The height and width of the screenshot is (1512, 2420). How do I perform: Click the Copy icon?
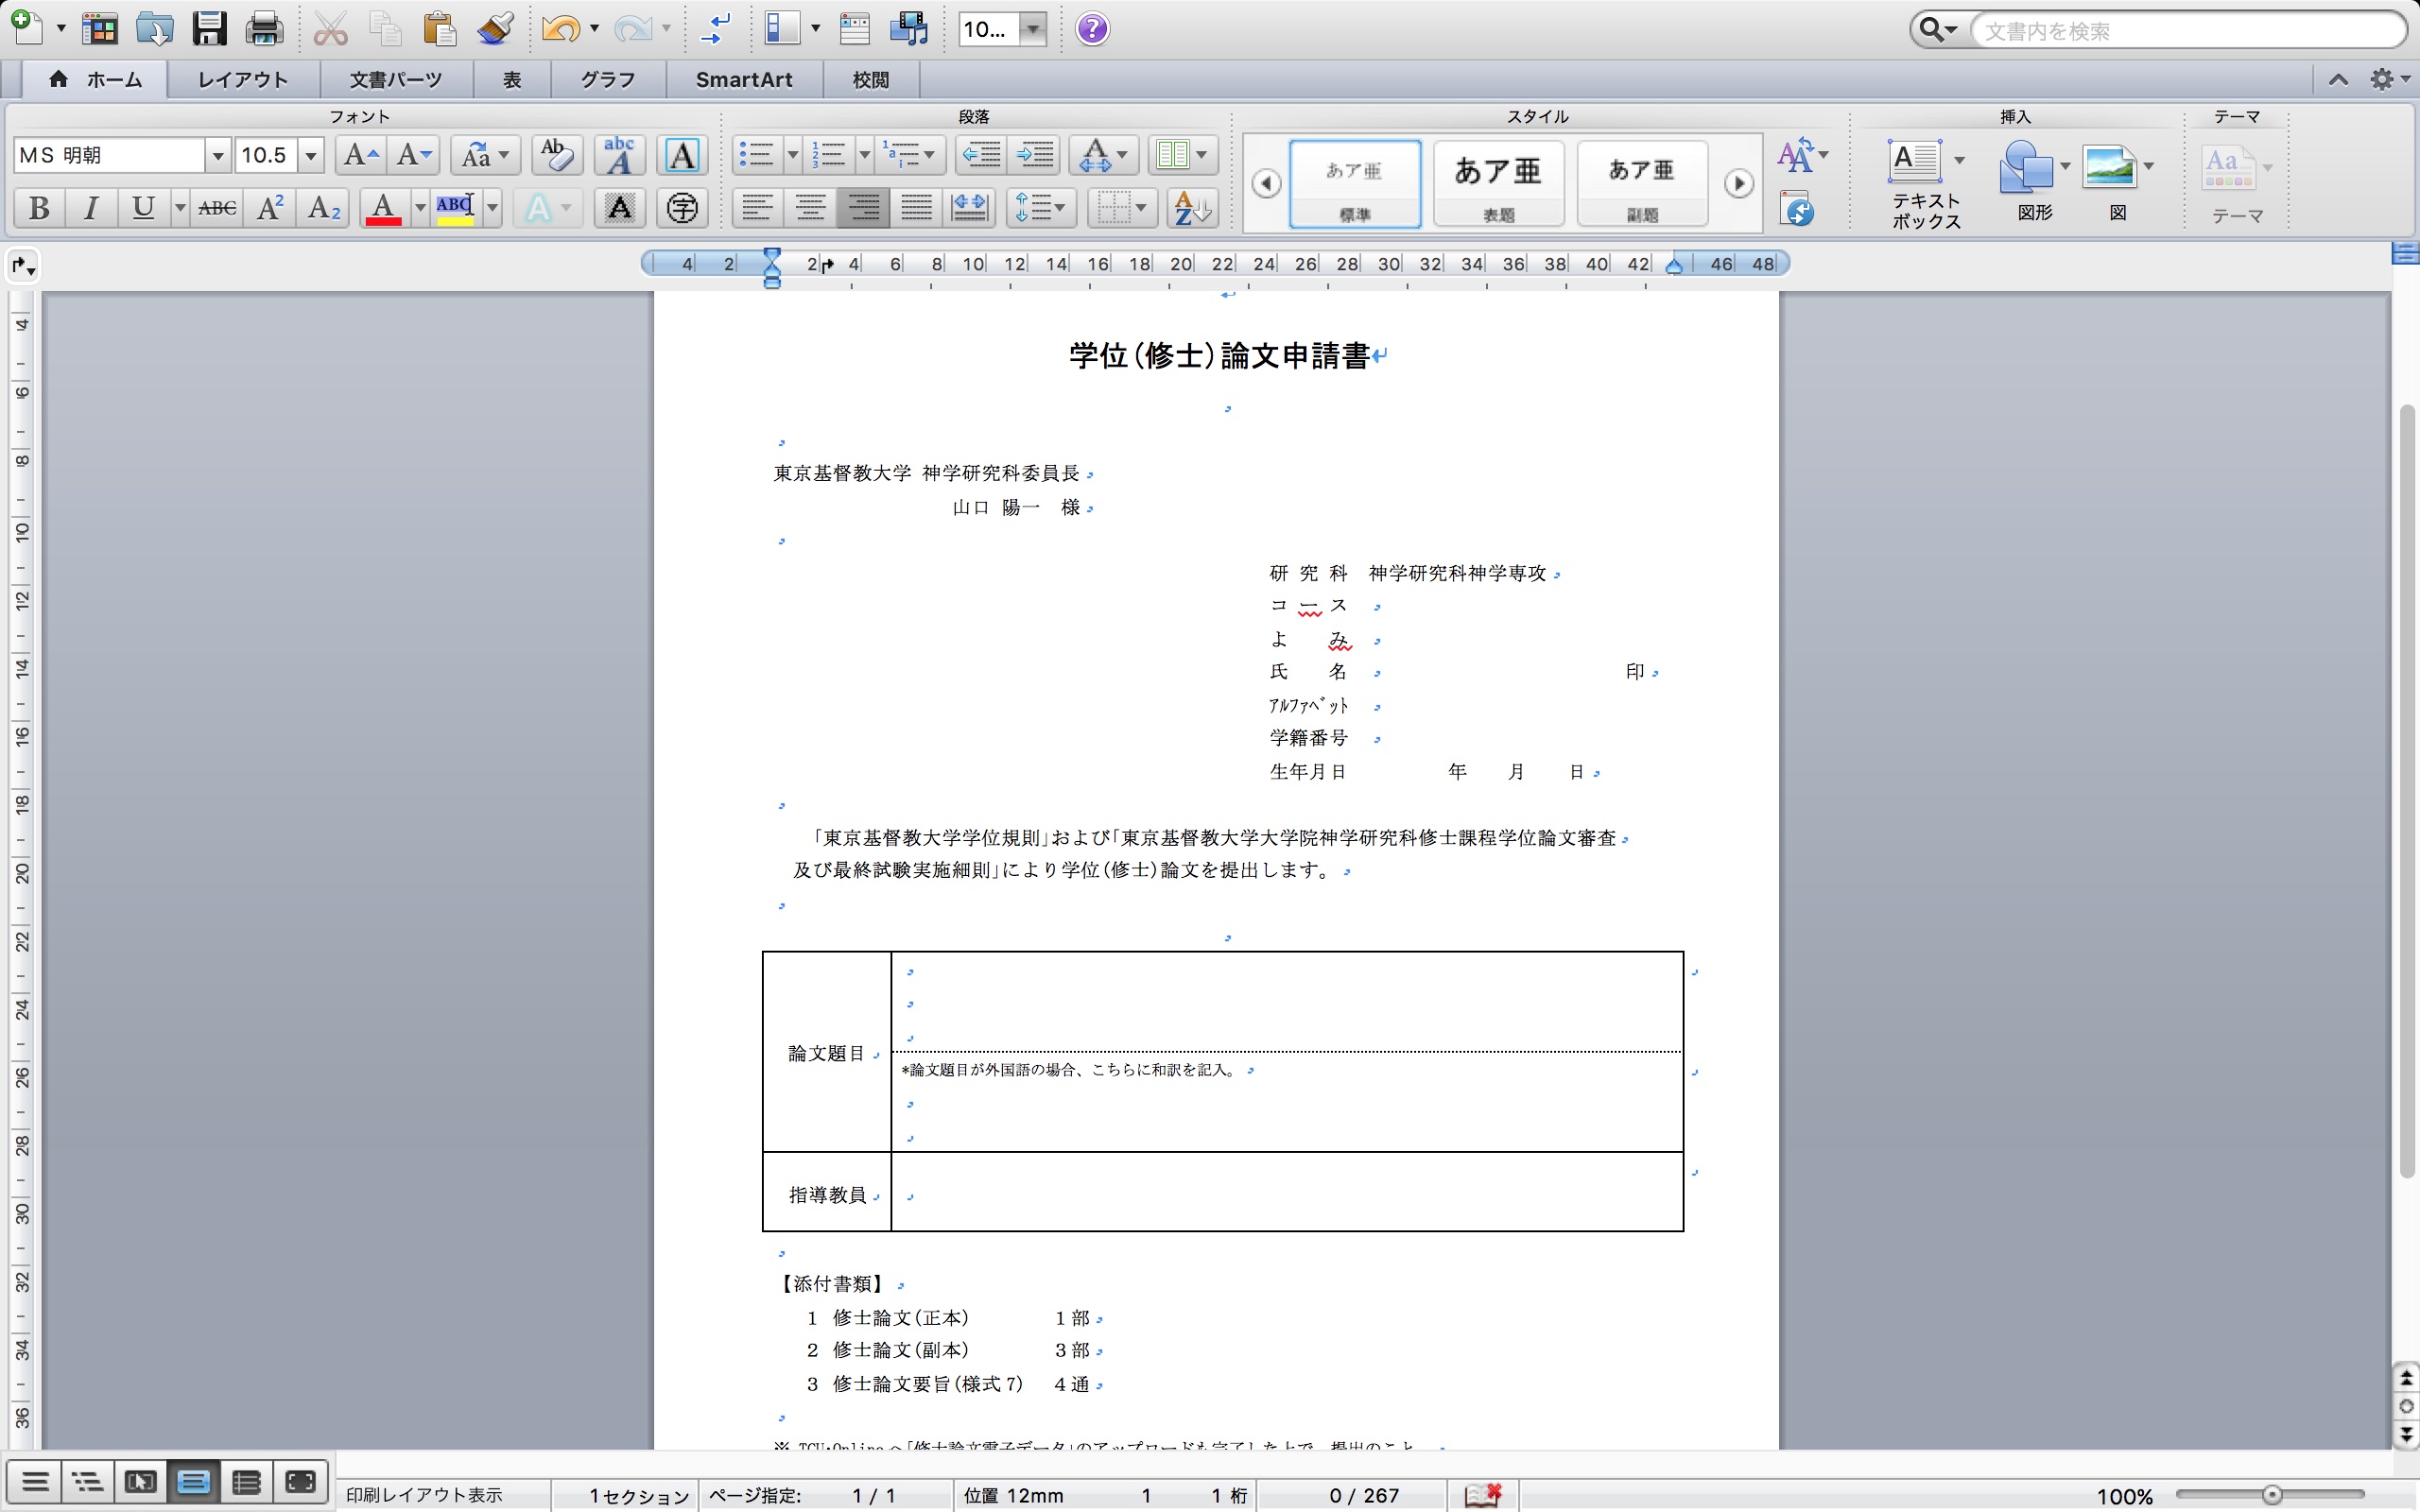(385, 28)
